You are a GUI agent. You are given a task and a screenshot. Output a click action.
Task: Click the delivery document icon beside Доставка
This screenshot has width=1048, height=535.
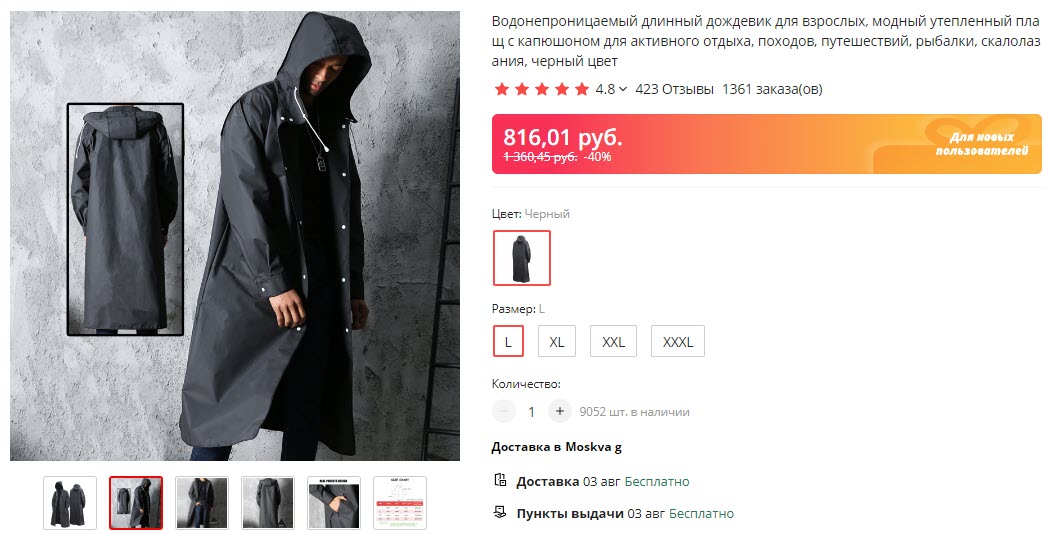(500, 481)
